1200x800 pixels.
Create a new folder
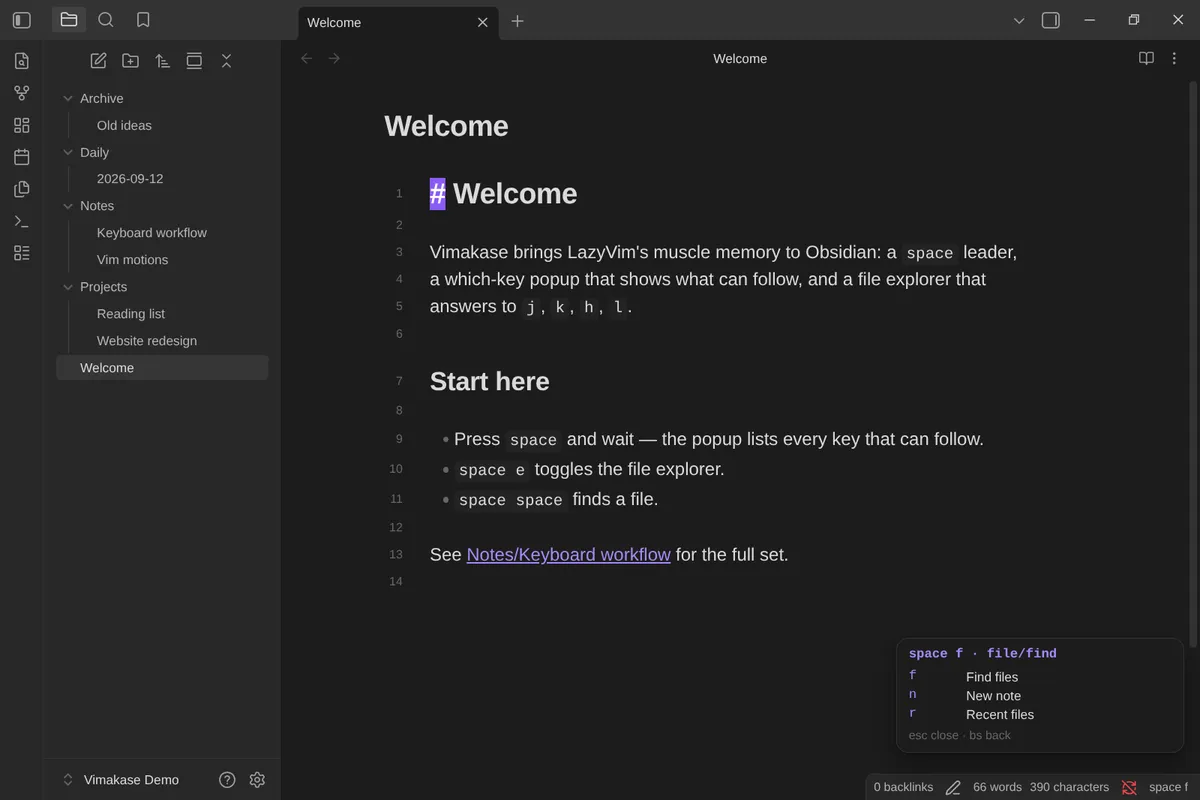pyautogui.click(x=130, y=61)
